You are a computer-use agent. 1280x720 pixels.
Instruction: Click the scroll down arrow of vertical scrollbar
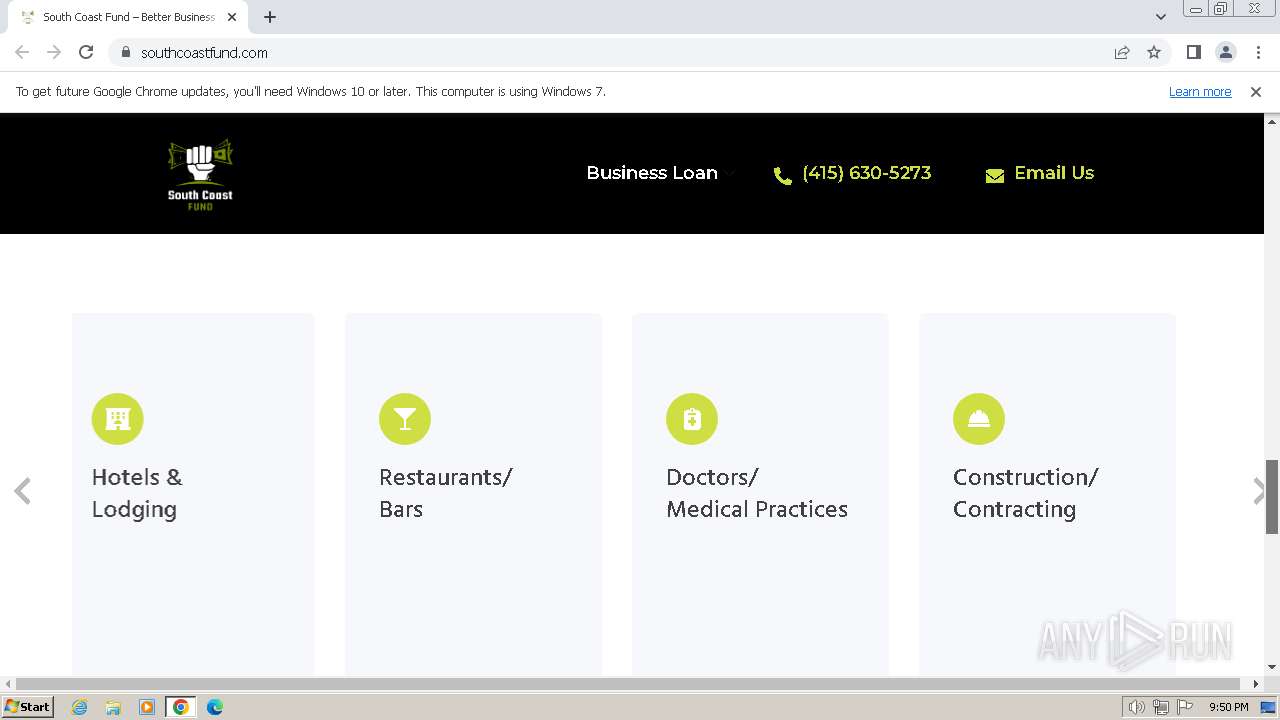(x=1272, y=667)
